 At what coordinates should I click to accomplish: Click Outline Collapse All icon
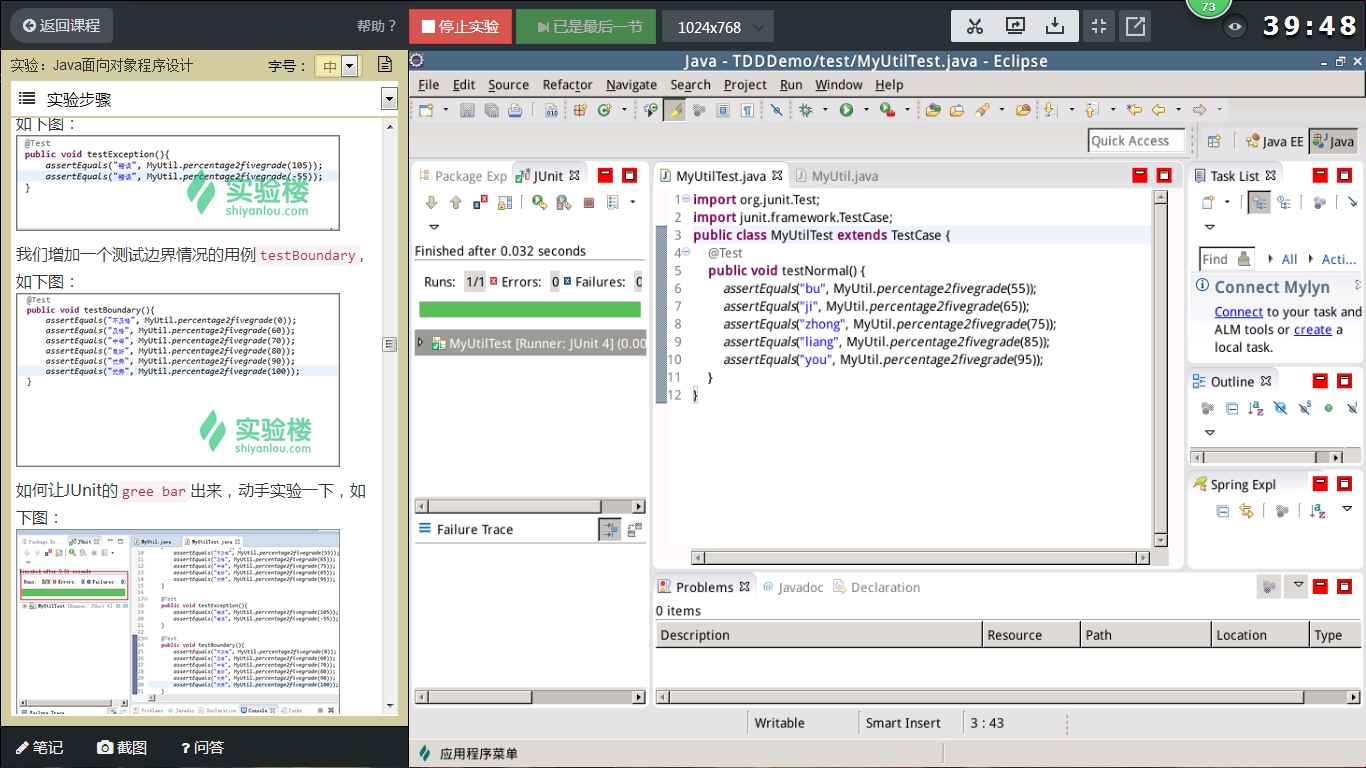pyautogui.click(x=1231, y=408)
